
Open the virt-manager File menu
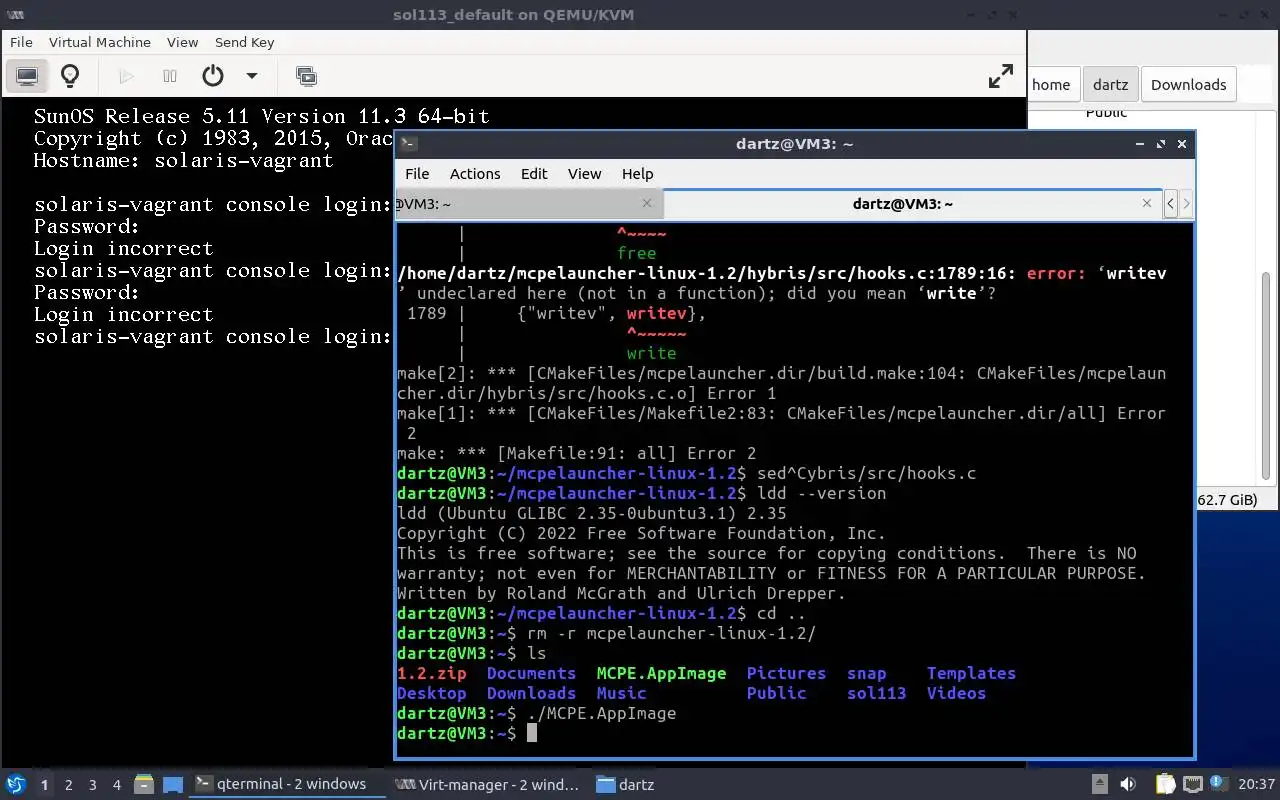(21, 42)
